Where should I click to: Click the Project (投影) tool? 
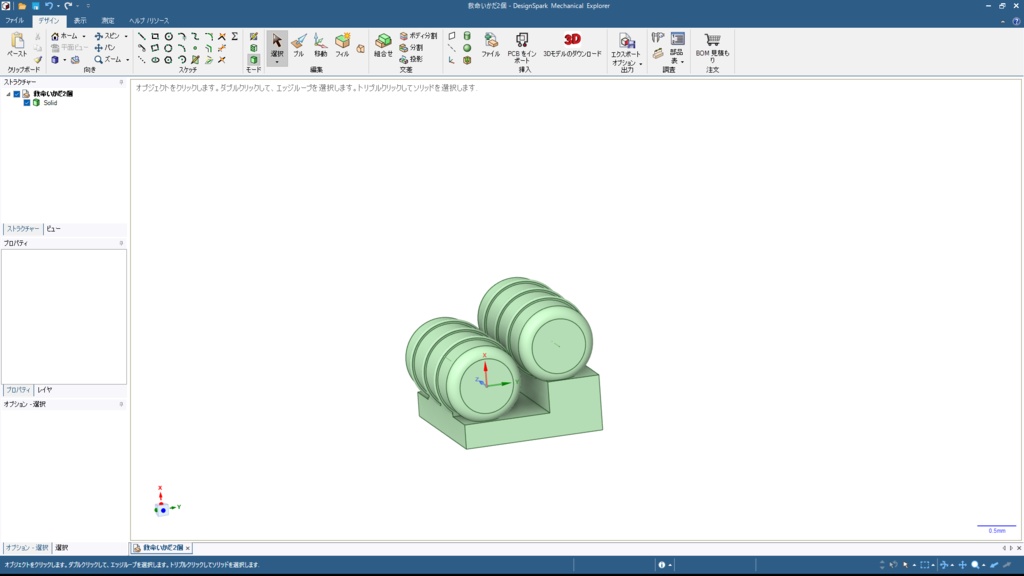[x=411, y=59]
